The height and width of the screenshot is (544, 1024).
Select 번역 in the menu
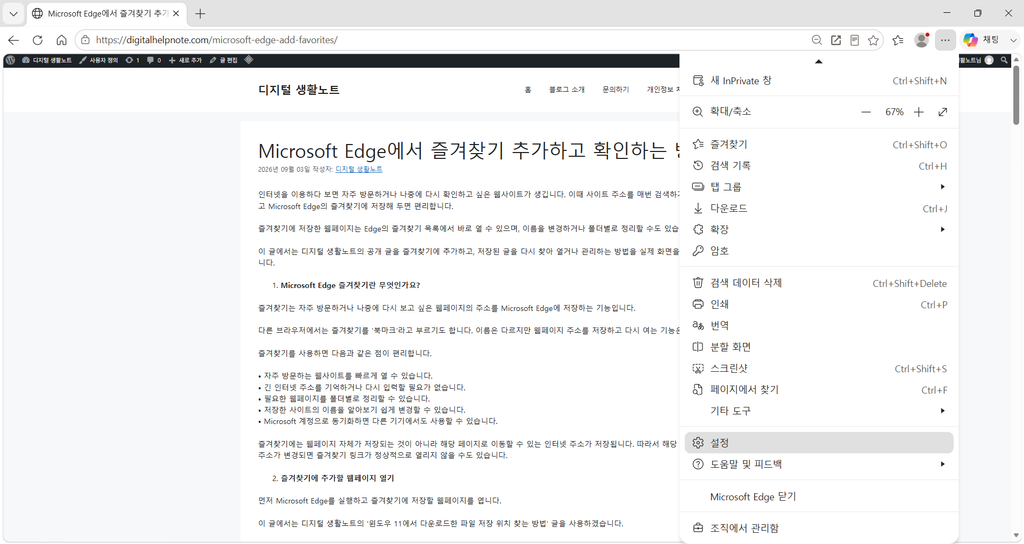pyautogui.click(x=819, y=325)
